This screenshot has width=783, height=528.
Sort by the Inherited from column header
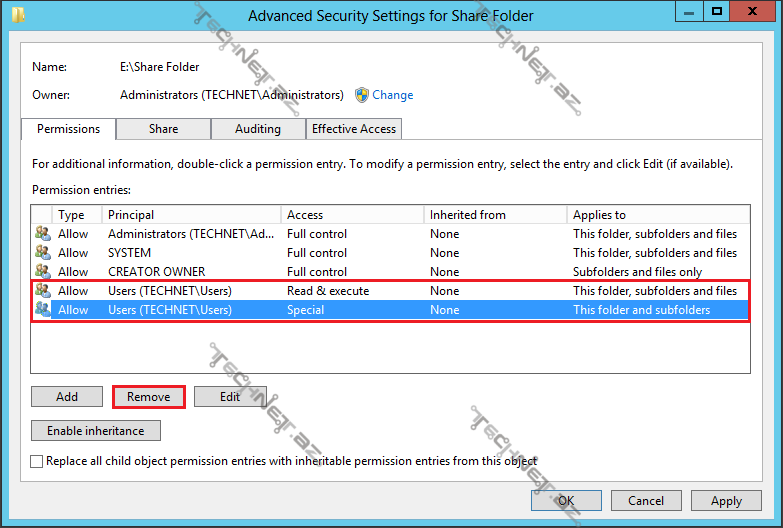click(494, 215)
